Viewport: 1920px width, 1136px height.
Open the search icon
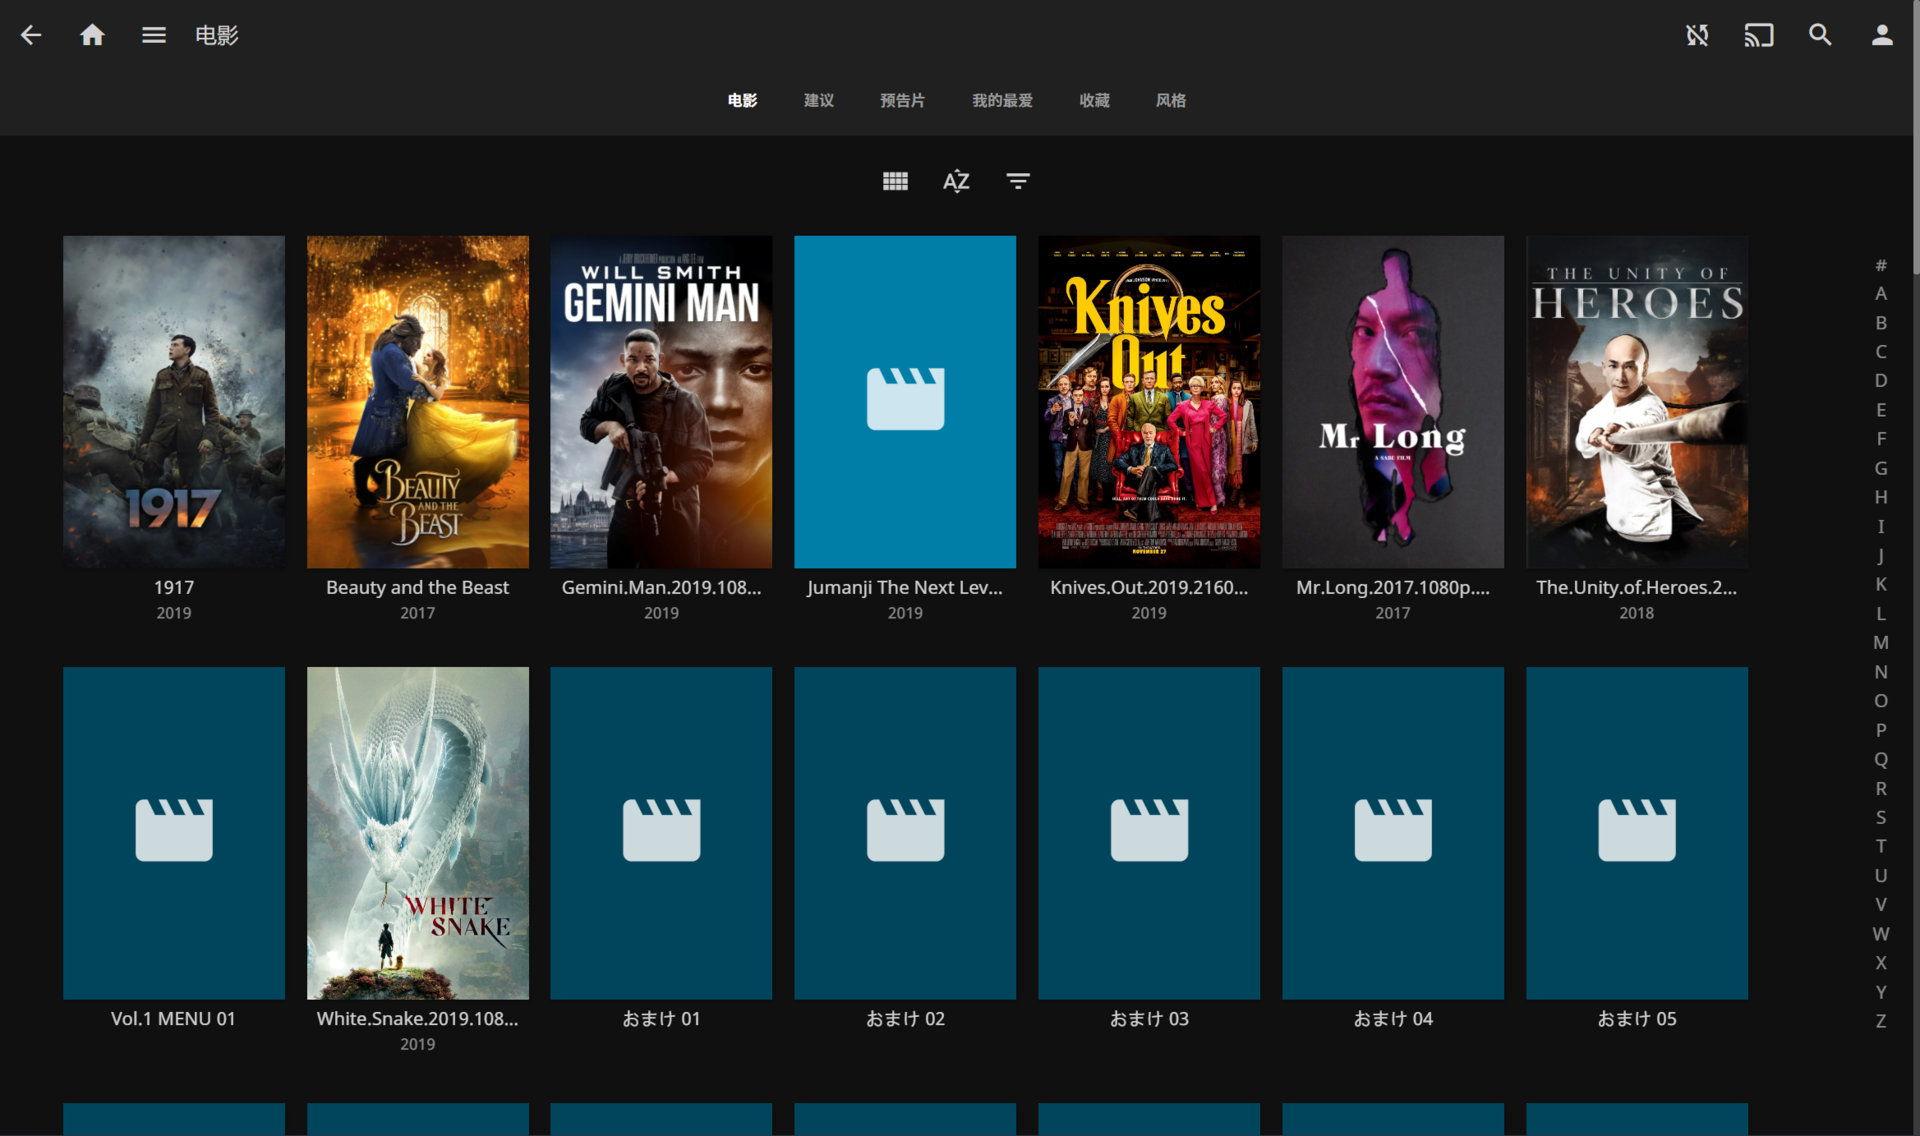pyautogui.click(x=1820, y=35)
